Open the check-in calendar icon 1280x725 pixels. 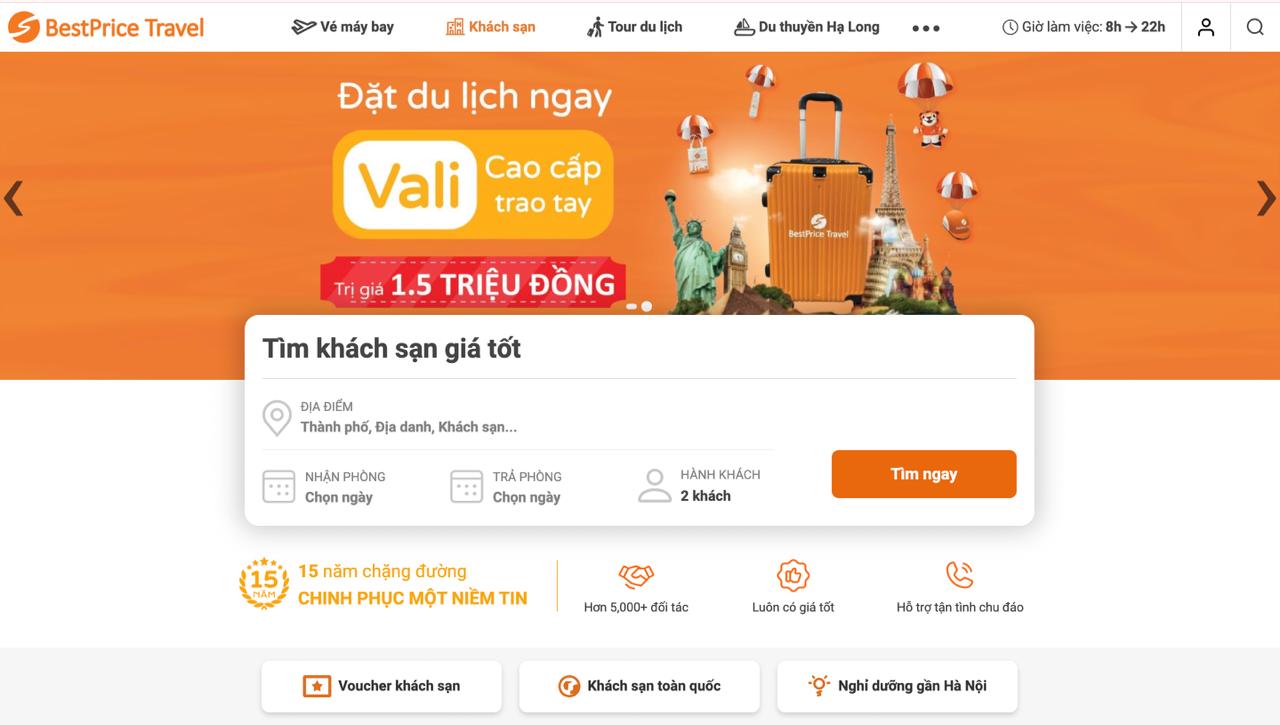point(279,487)
